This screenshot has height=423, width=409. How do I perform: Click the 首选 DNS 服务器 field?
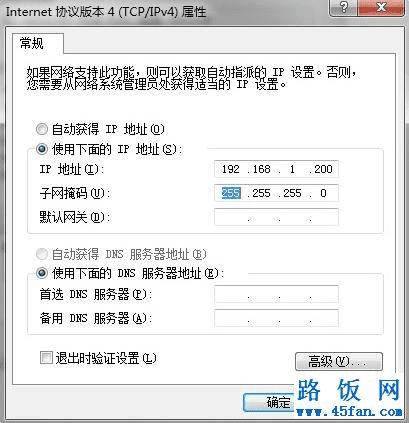276,294
